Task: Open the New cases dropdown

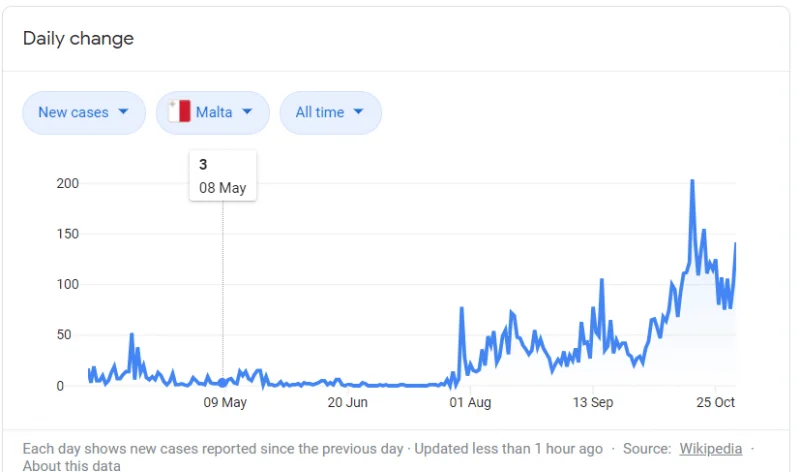Action: 84,113
